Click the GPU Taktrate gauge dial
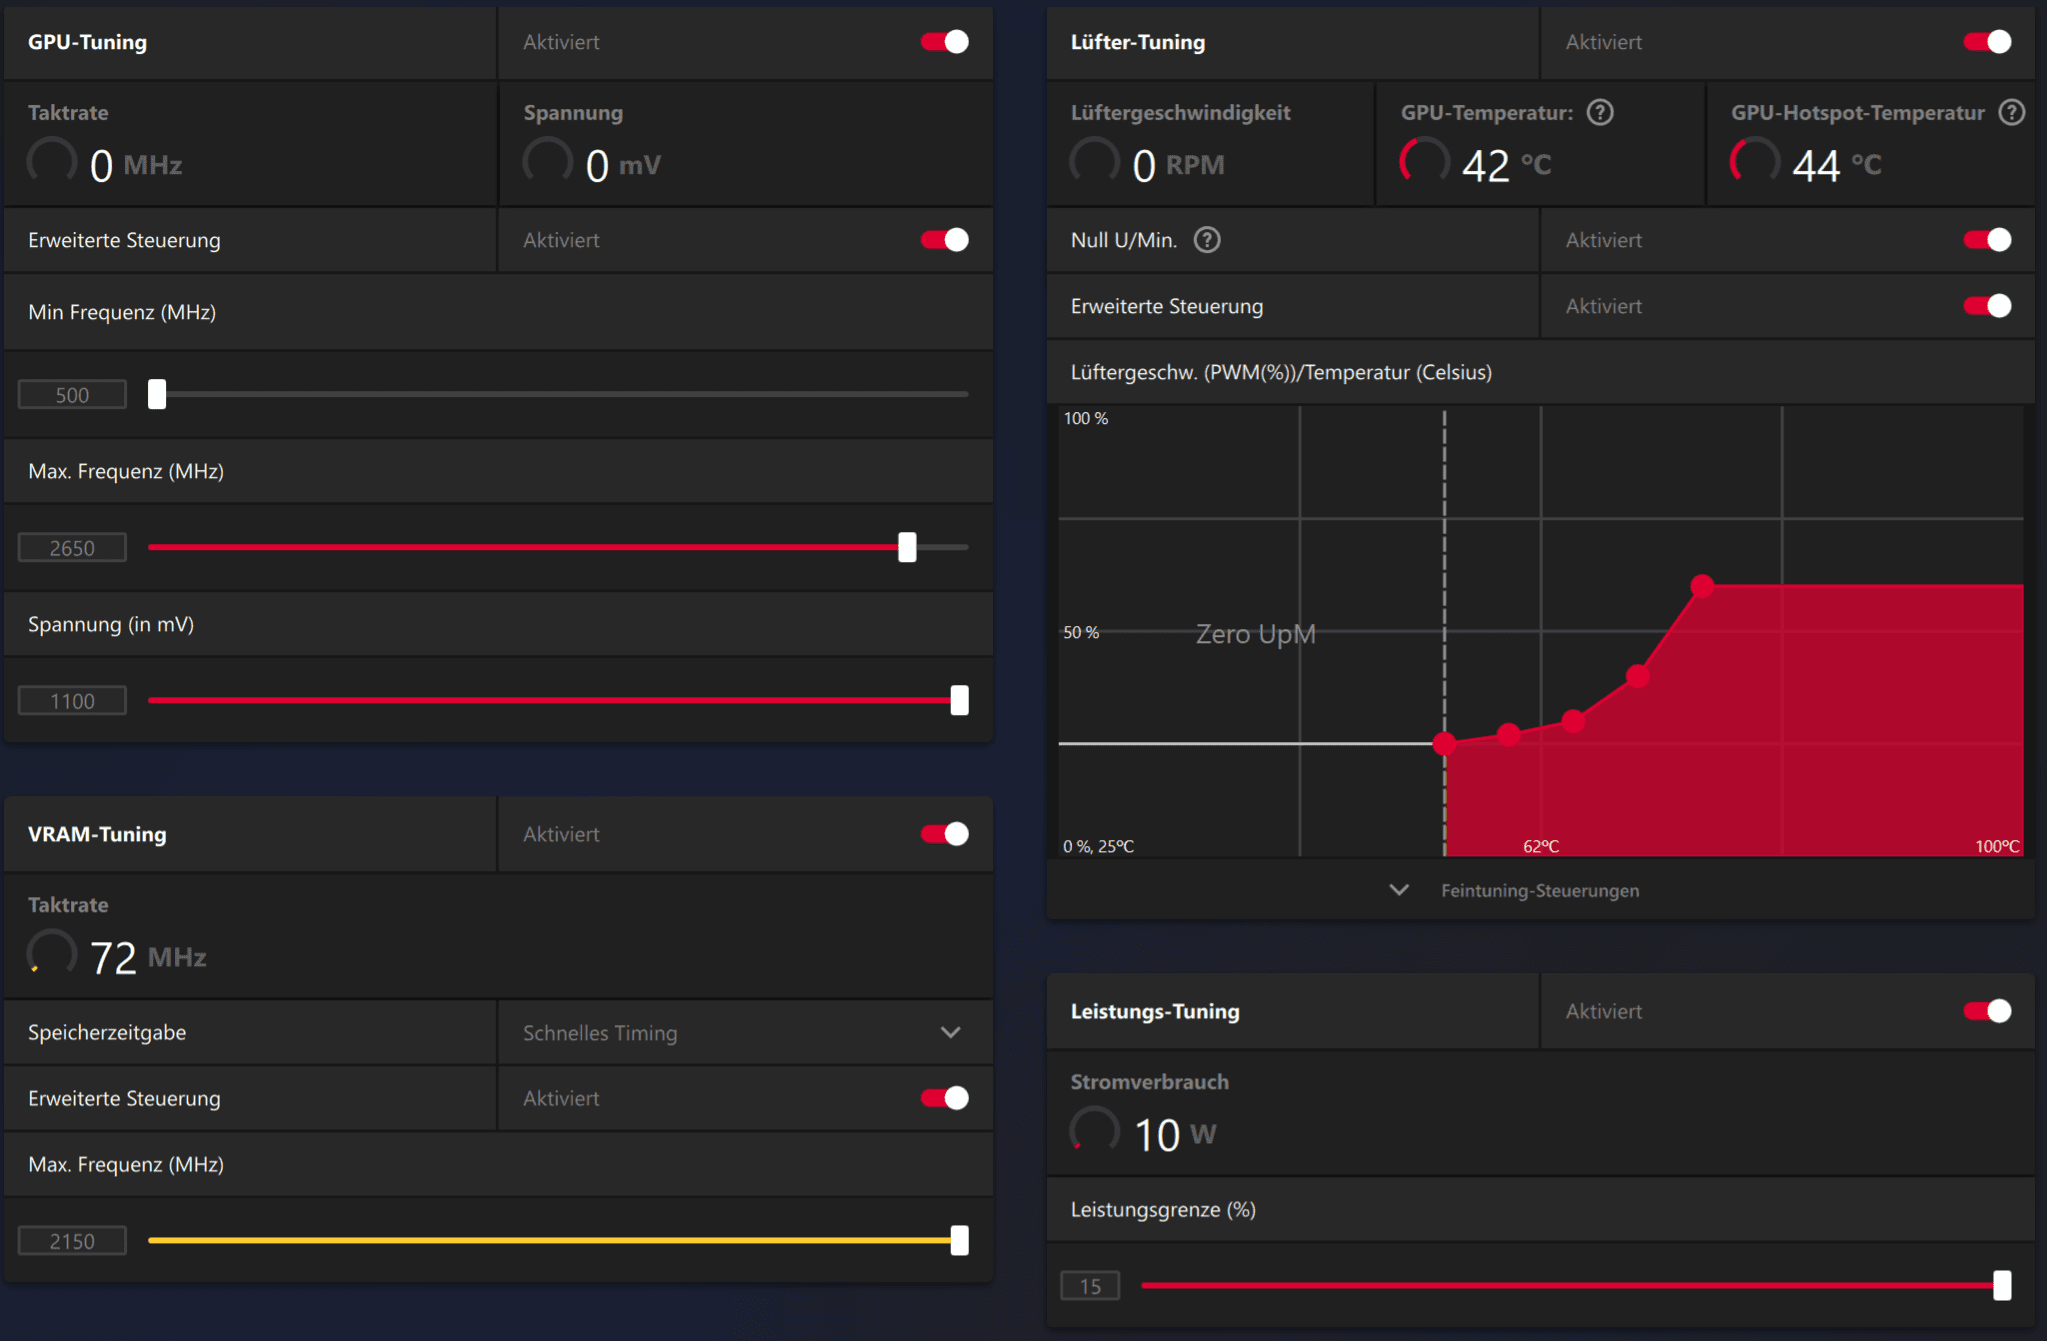This screenshot has width=2047, height=1341. tap(52, 162)
